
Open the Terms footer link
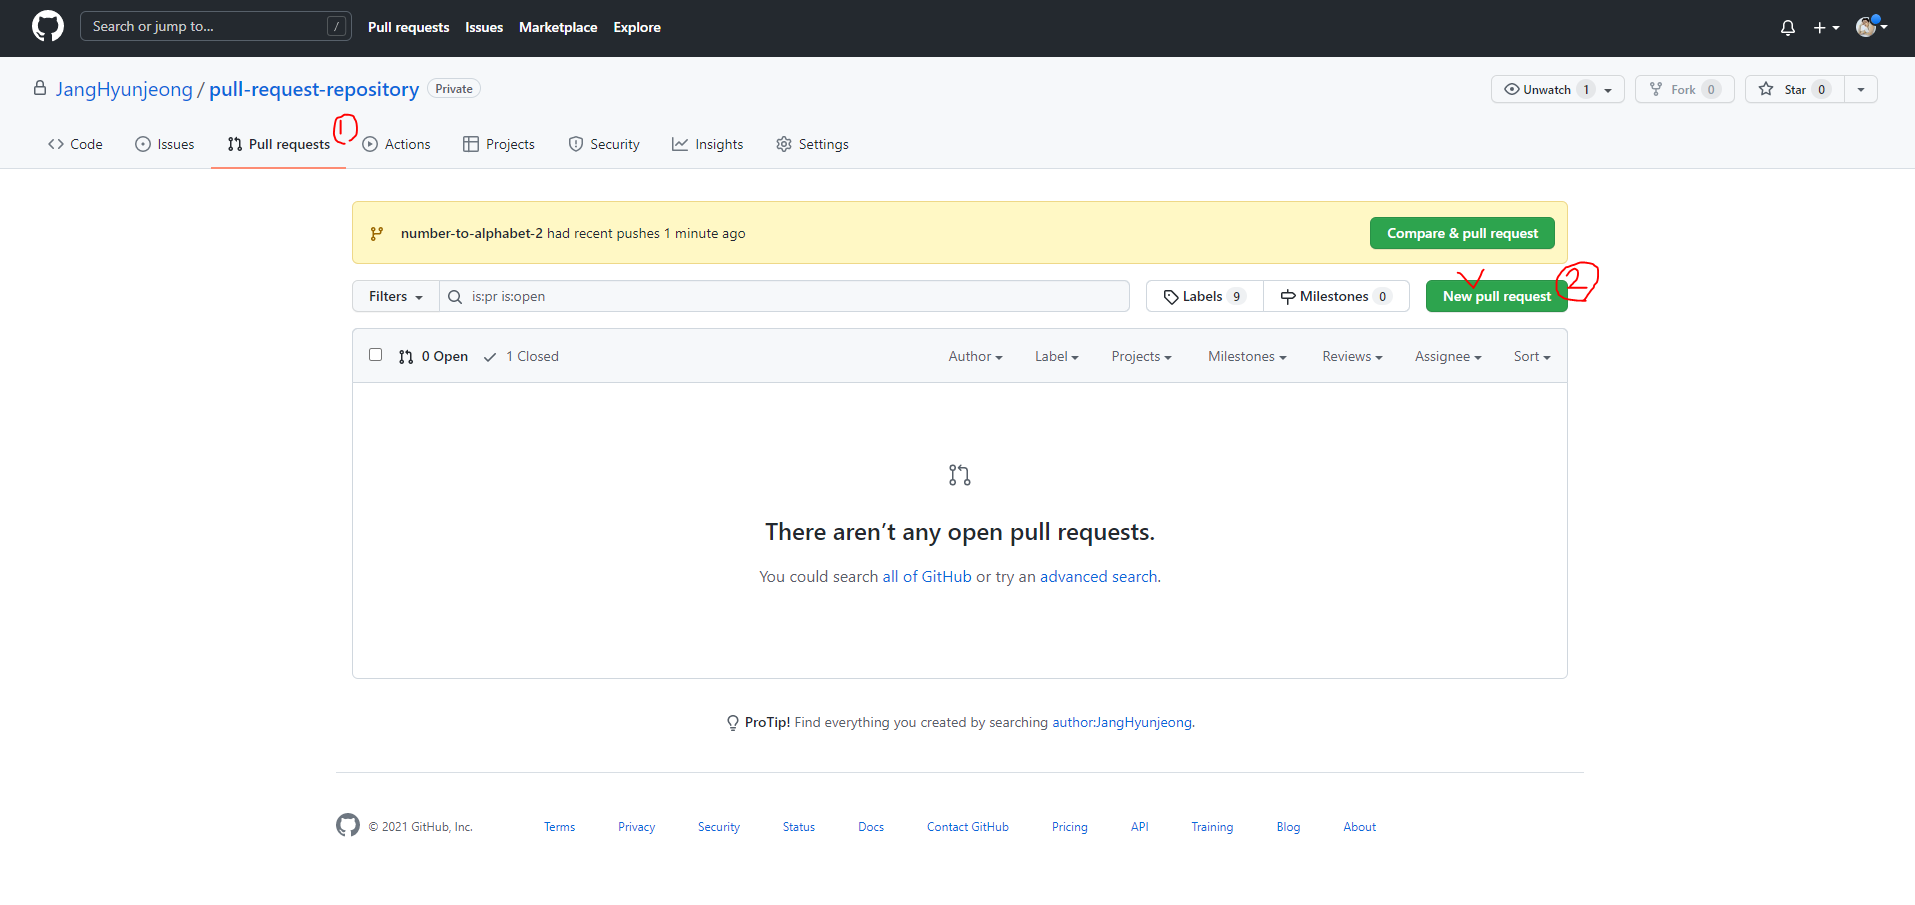point(559,827)
